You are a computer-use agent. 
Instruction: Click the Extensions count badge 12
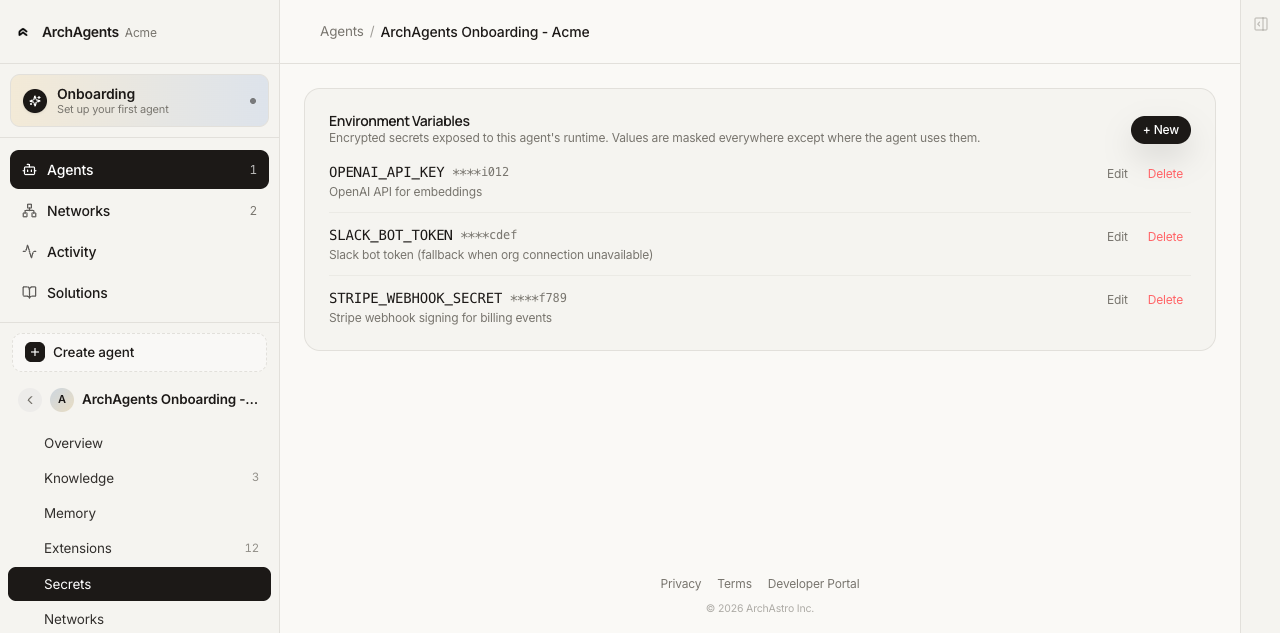252,548
